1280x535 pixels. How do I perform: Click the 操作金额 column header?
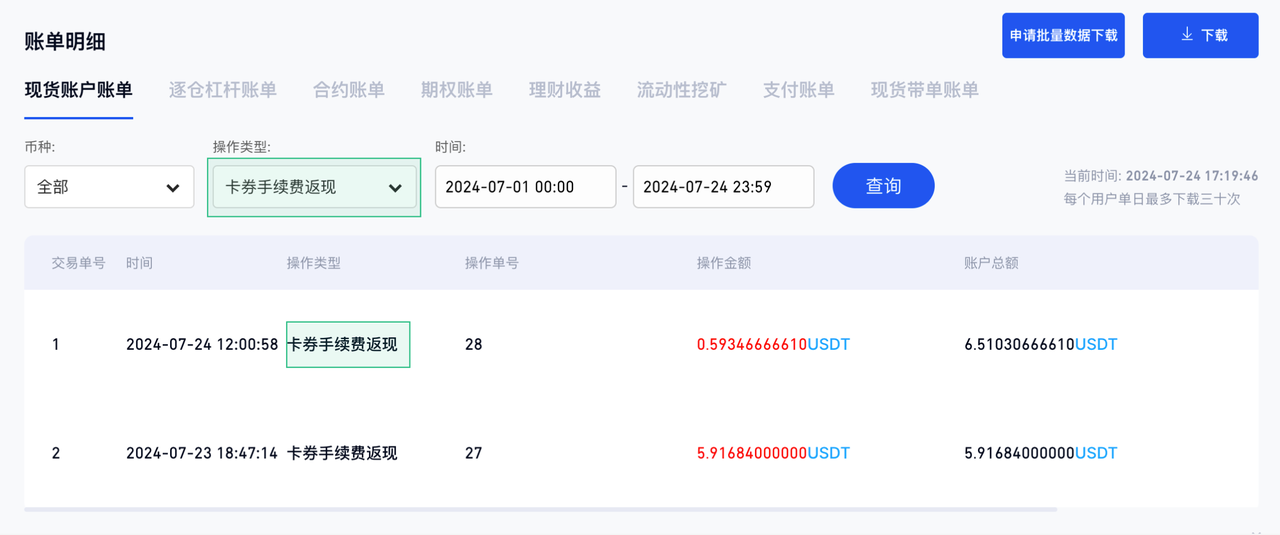pyautogui.click(x=723, y=263)
